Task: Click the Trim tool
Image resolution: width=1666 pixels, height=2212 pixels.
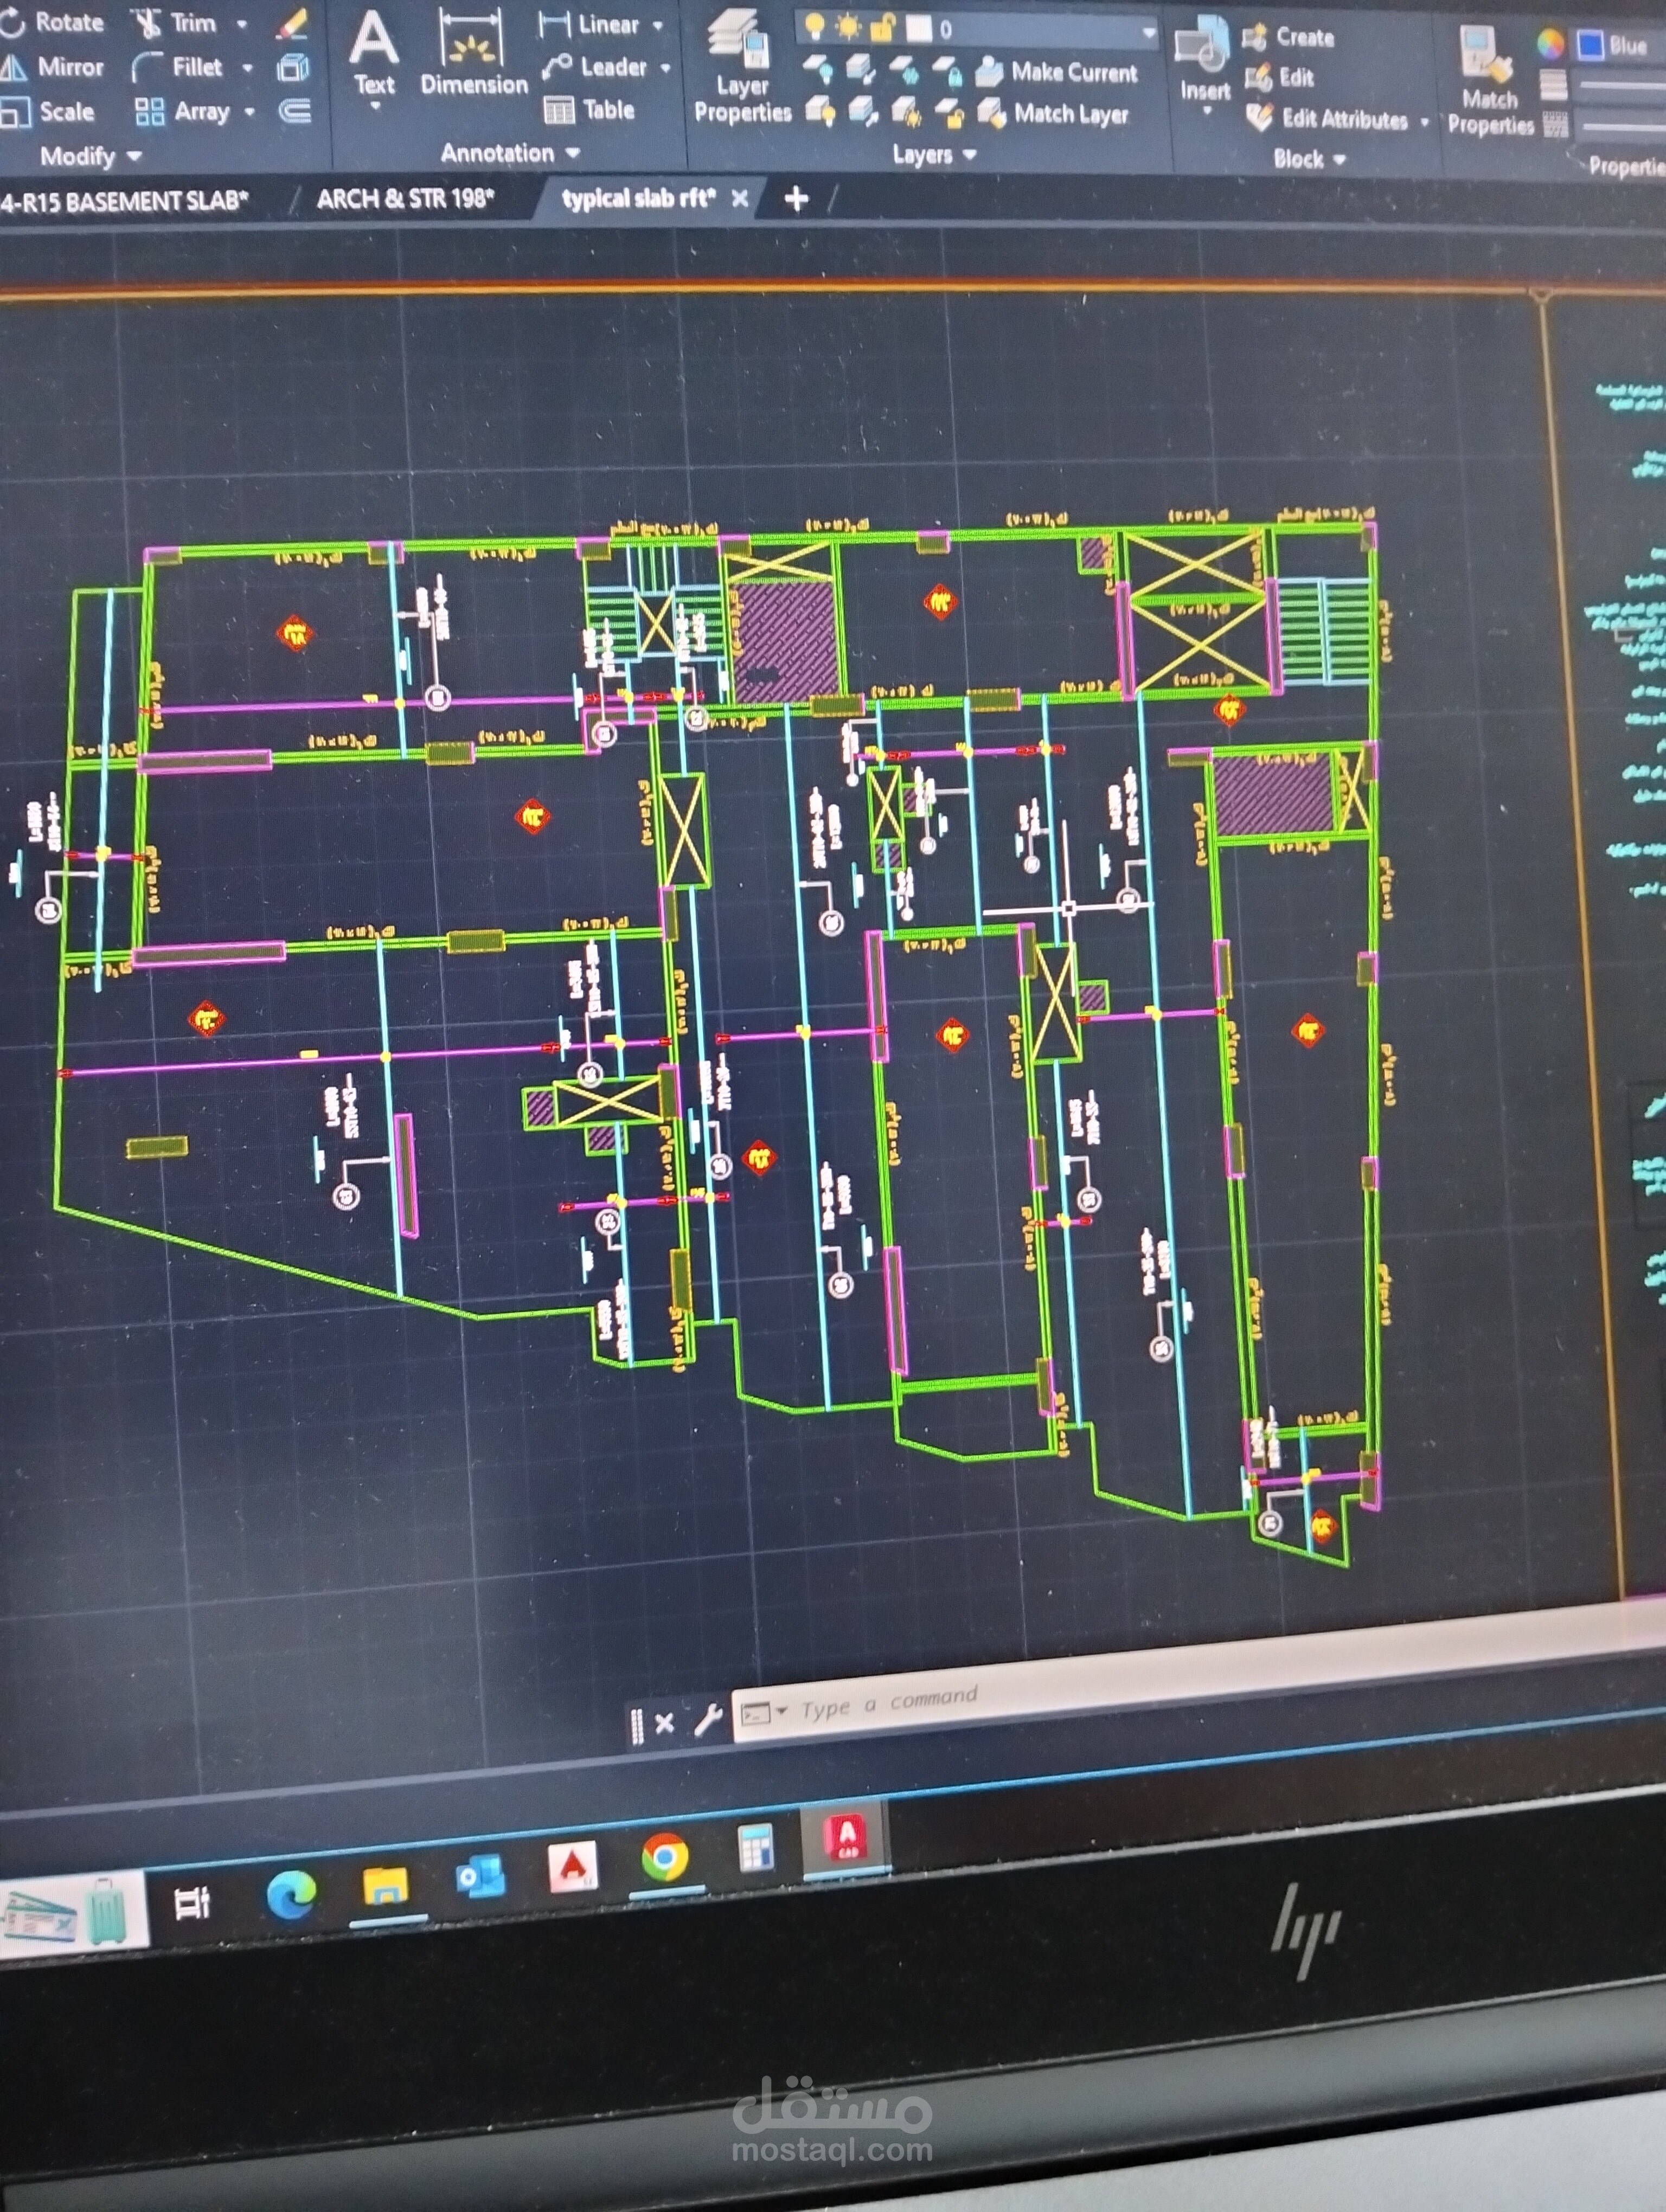Action: (x=177, y=23)
